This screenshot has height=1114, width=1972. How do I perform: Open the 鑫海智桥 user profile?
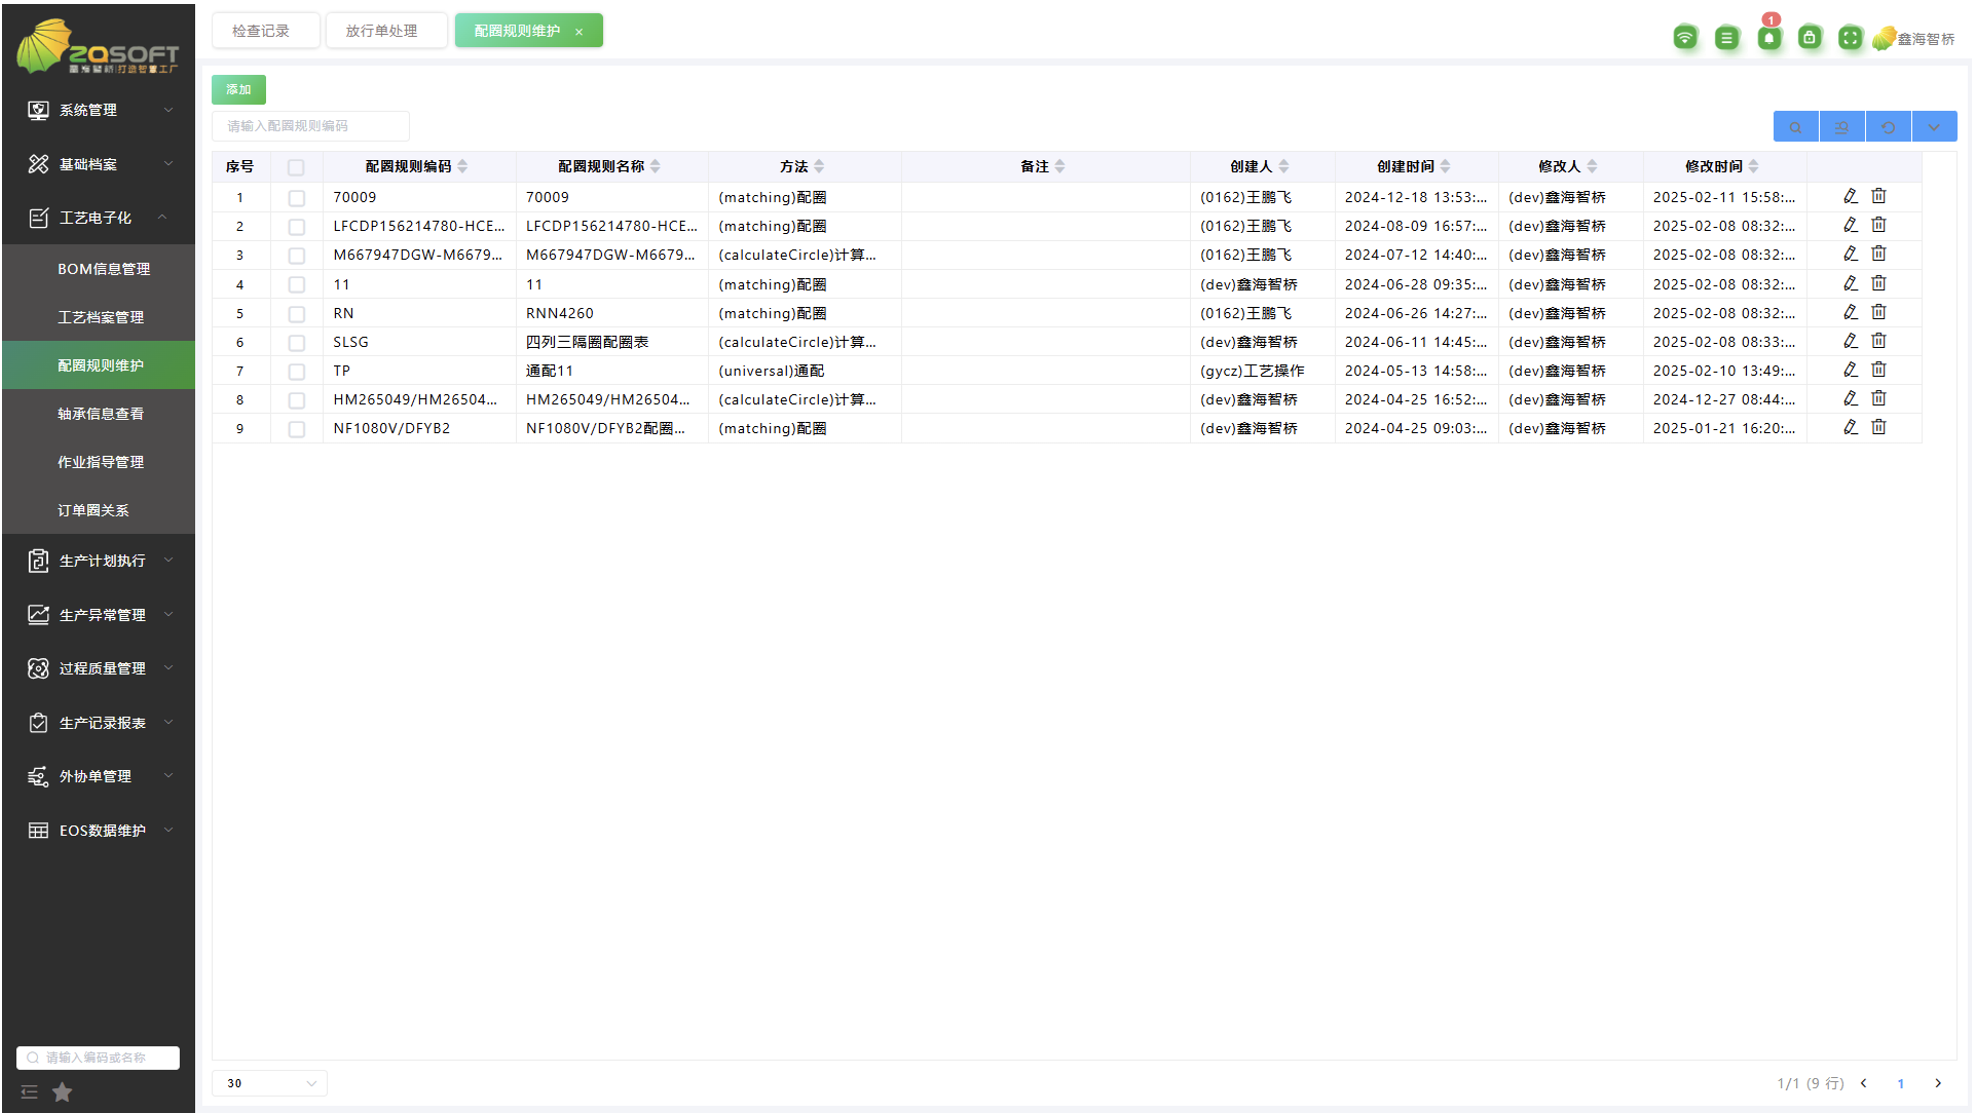click(1914, 39)
